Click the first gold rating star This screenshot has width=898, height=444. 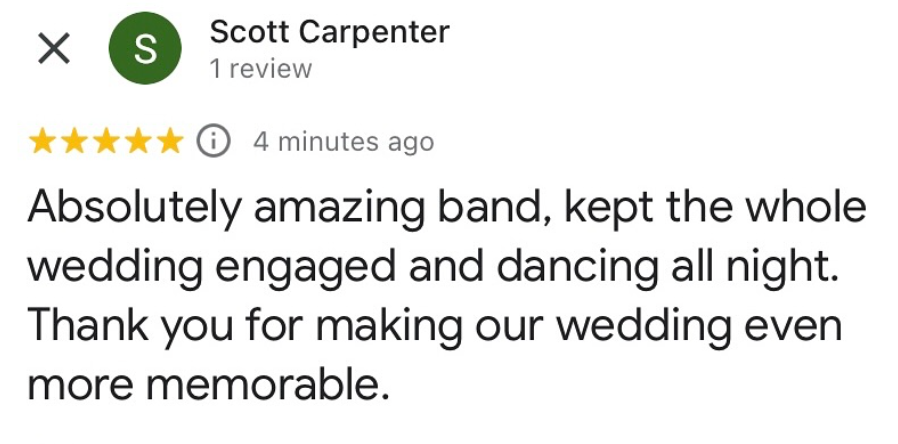click(x=43, y=141)
